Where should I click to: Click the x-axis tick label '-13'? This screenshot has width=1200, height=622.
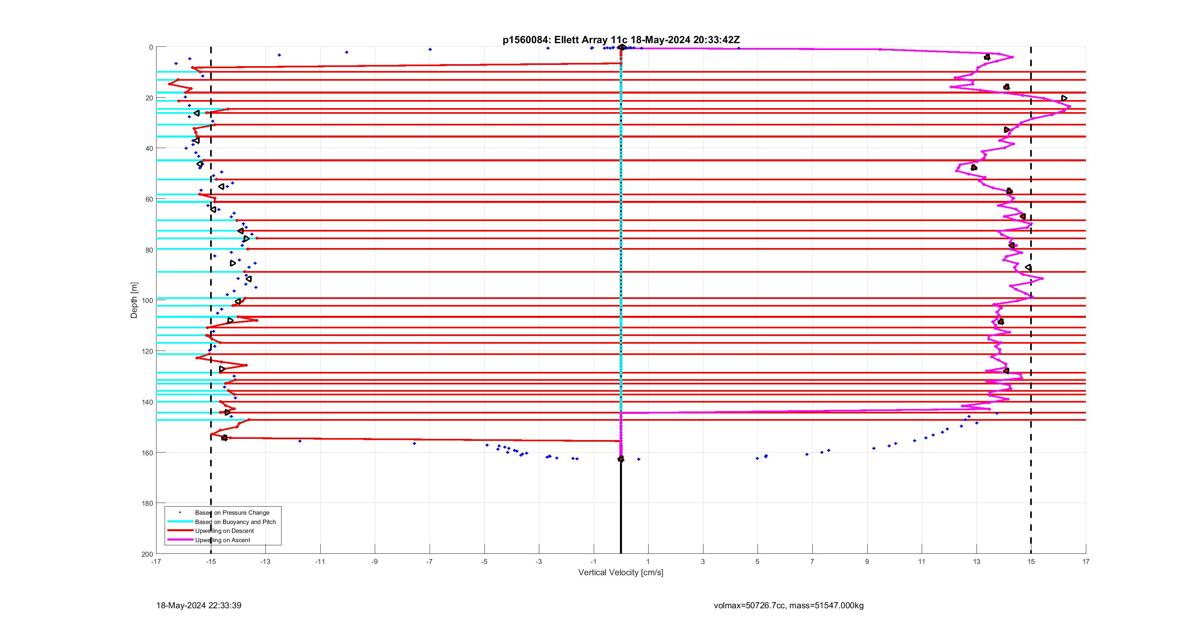click(265, 561)
